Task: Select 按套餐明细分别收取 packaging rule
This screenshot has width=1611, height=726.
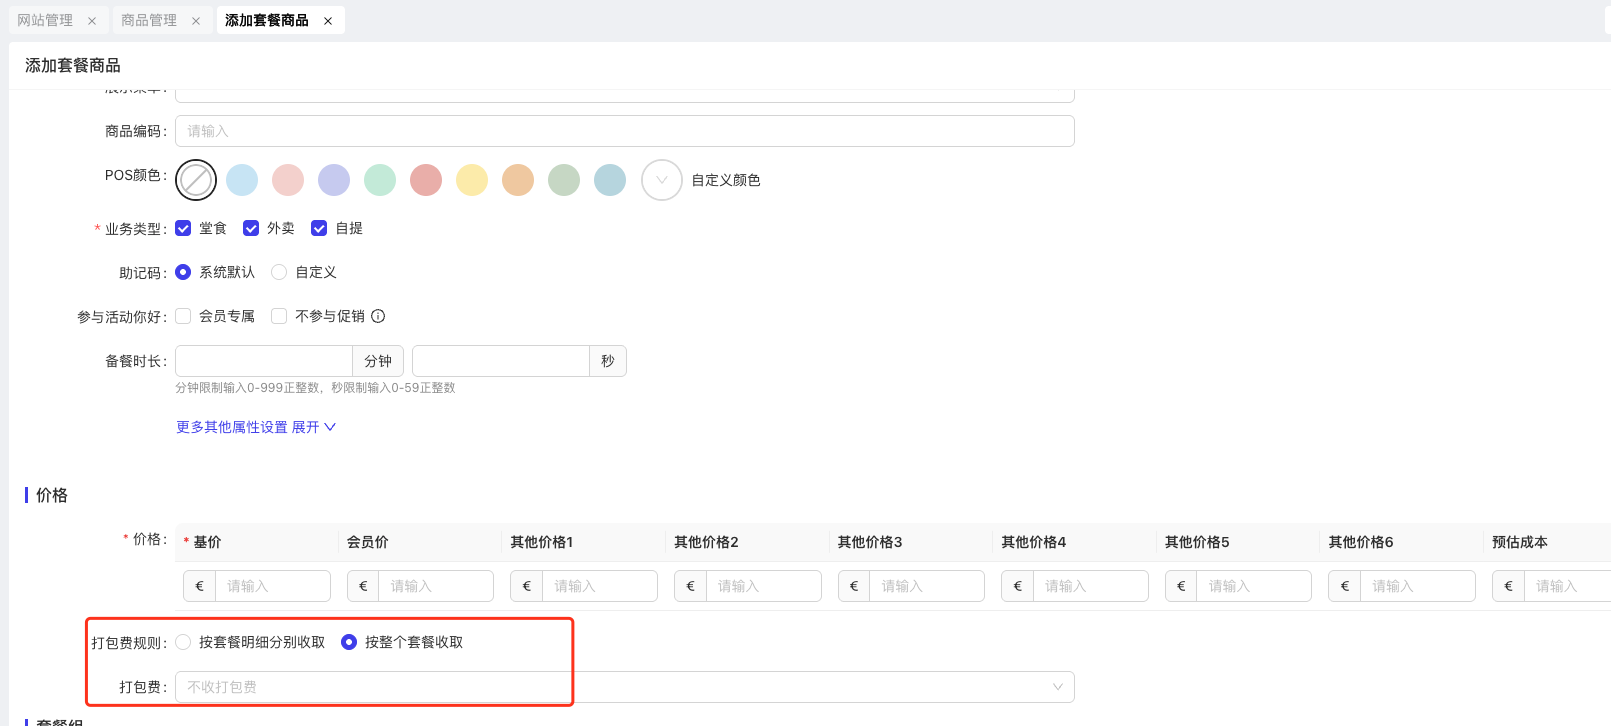Action: click(183, 642)
